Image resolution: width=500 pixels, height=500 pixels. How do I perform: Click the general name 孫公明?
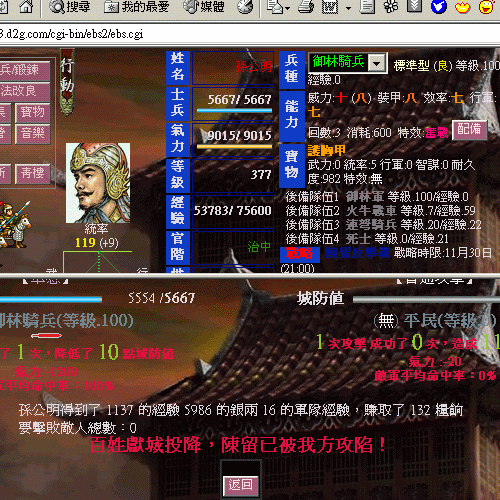tap(253, 67)
